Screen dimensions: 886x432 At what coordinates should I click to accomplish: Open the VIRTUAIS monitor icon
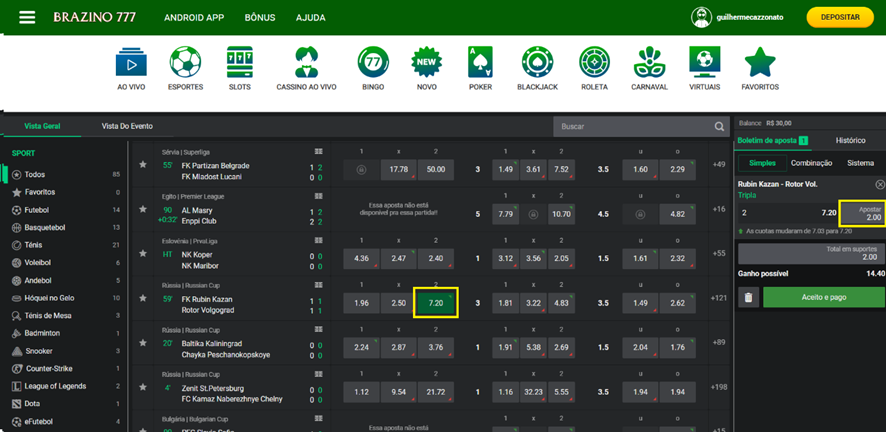[x=705, y=62]
